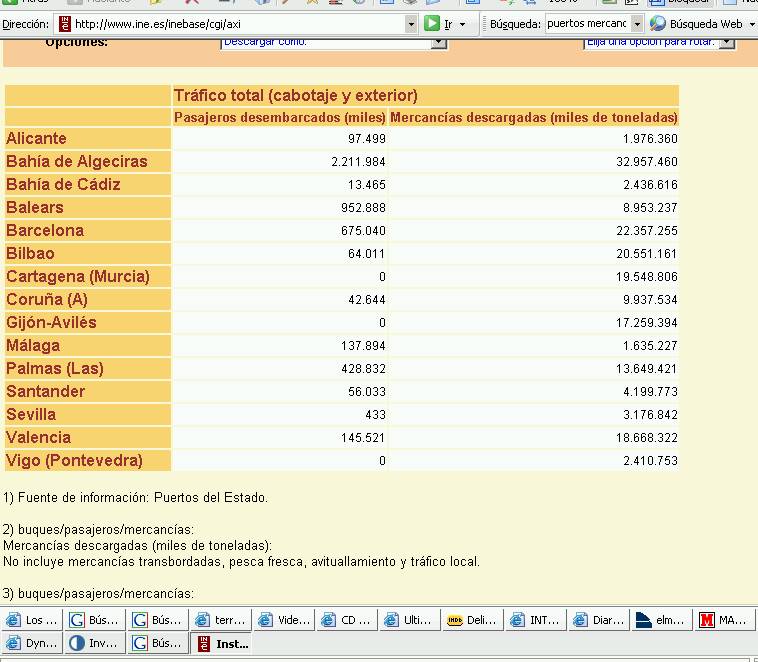Open the address bar history dropdown arrow
758x662 pixels.
411,24
